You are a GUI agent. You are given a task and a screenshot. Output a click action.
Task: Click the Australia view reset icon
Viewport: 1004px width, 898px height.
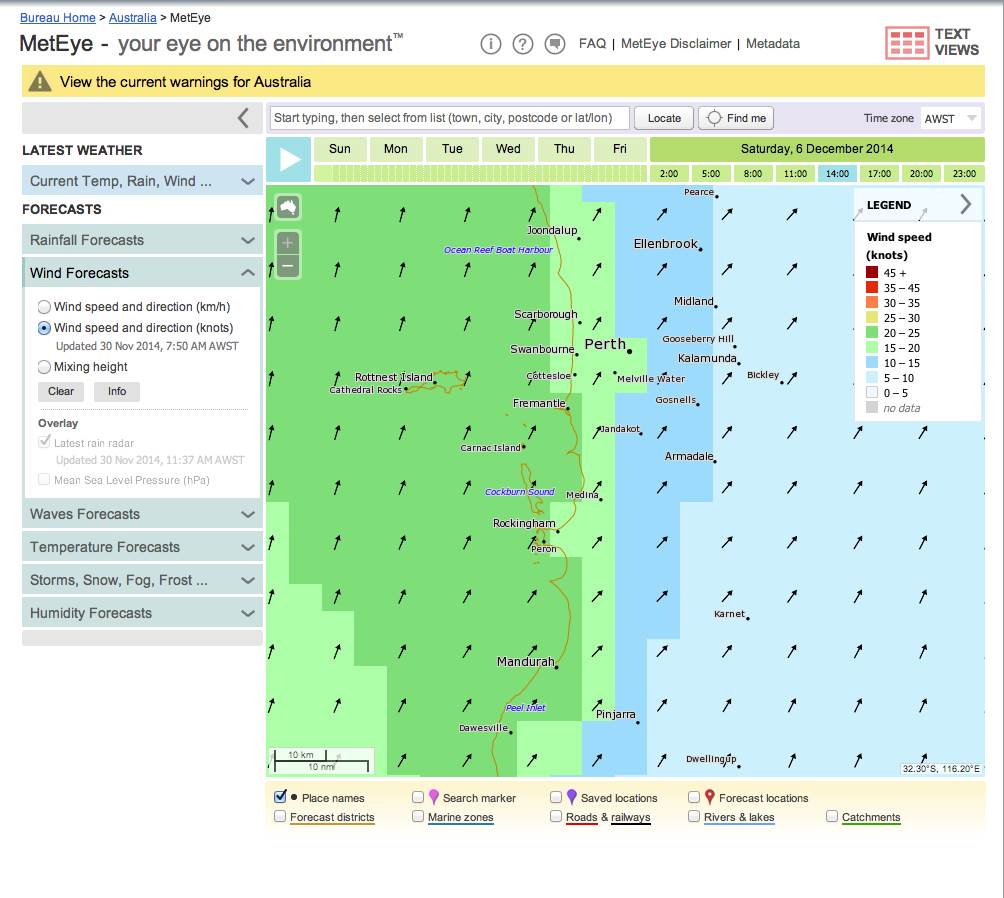(x=287, y=205)
